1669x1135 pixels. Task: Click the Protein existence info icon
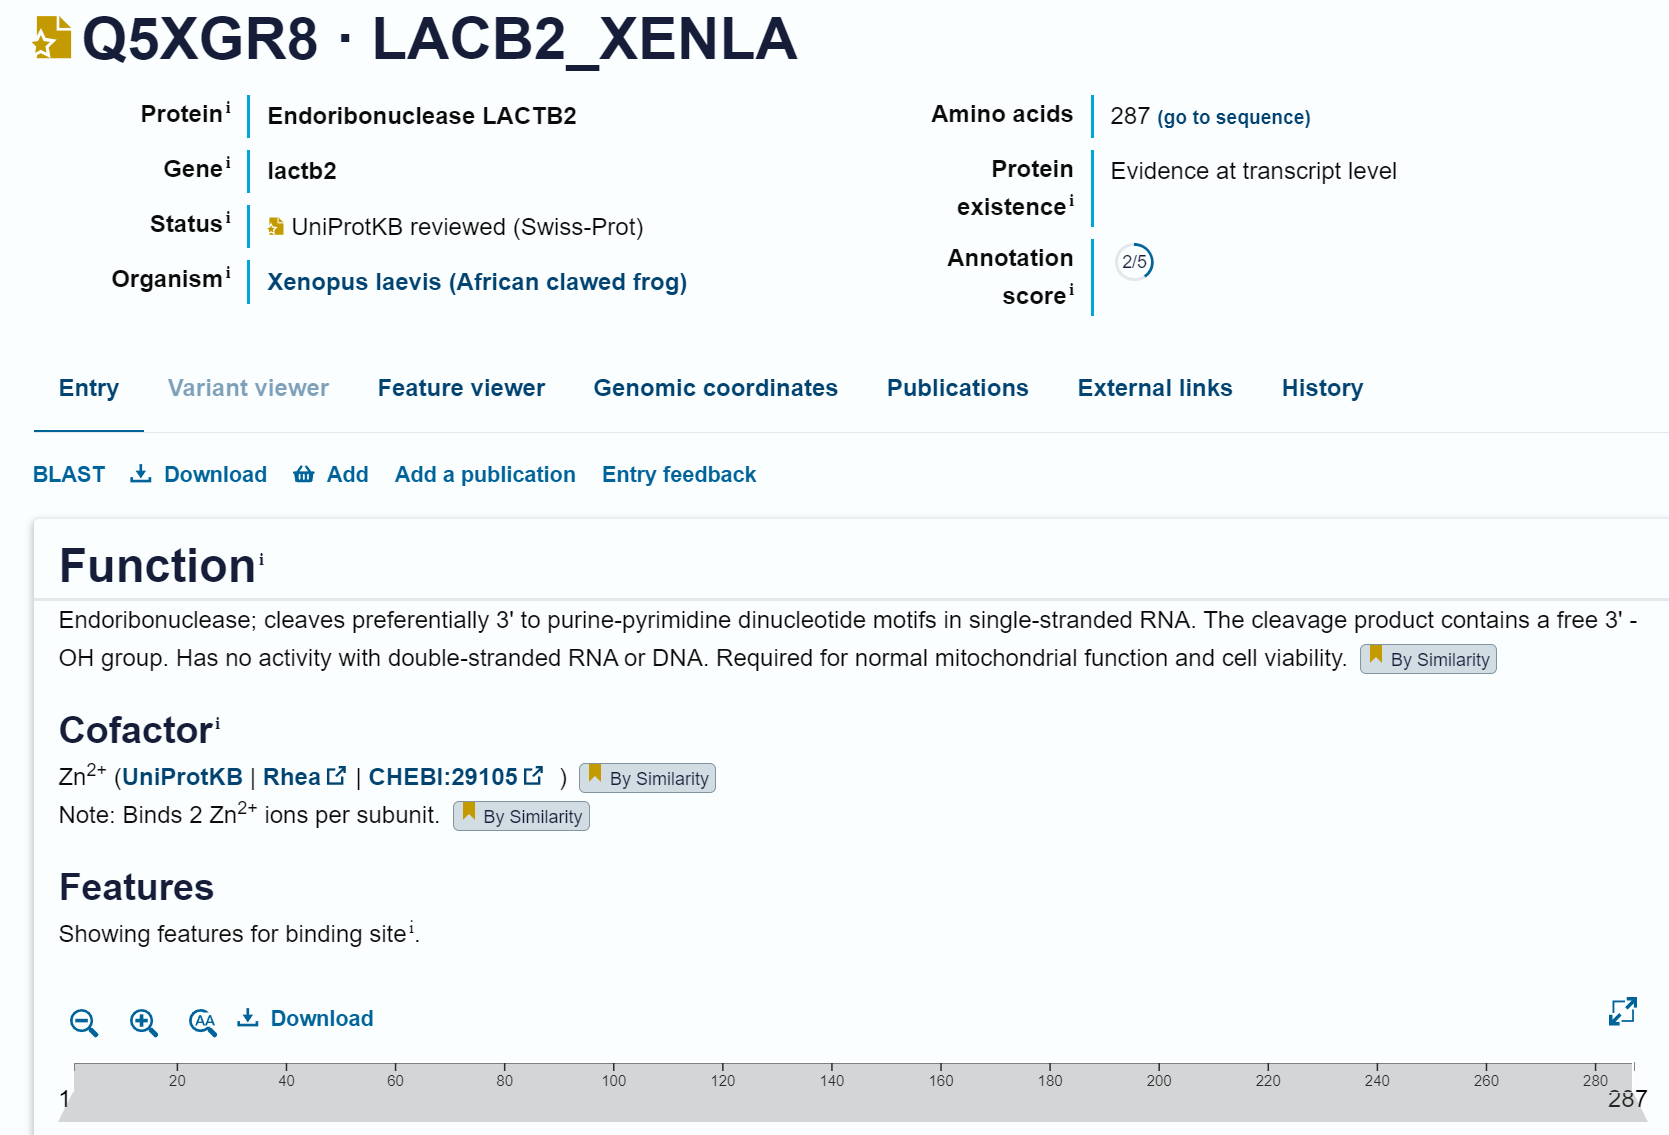tap(1071, 200)
